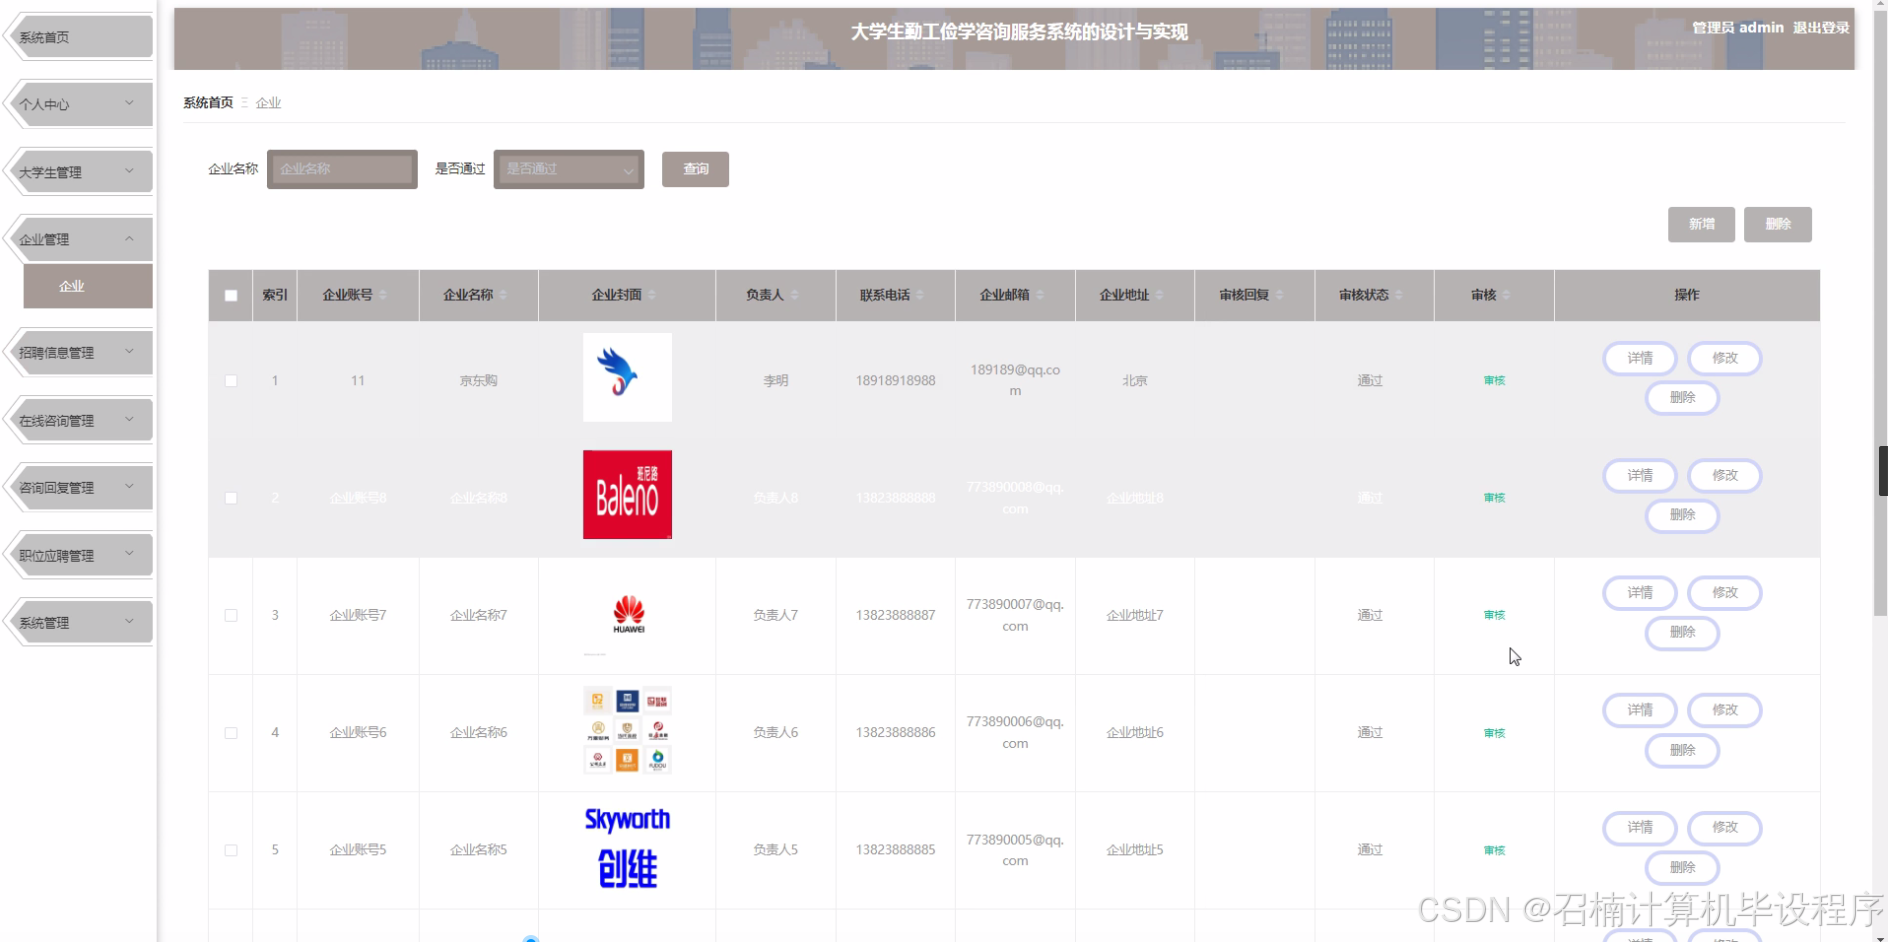Select the checkbox for 企业名称7 row
This screenshot has width=1888, height=942.
230,615
